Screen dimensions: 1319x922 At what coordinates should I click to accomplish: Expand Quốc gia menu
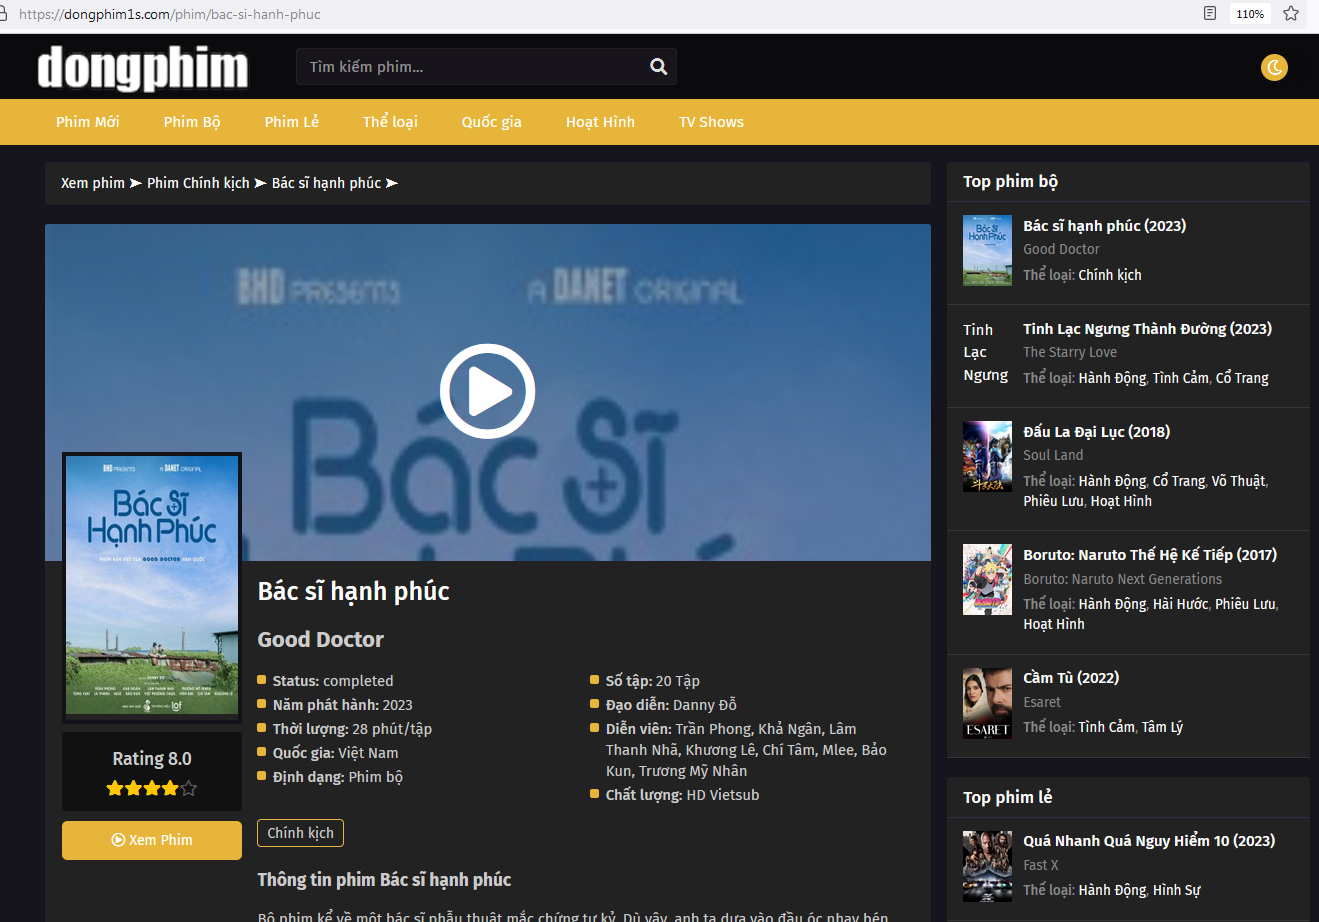492,122
